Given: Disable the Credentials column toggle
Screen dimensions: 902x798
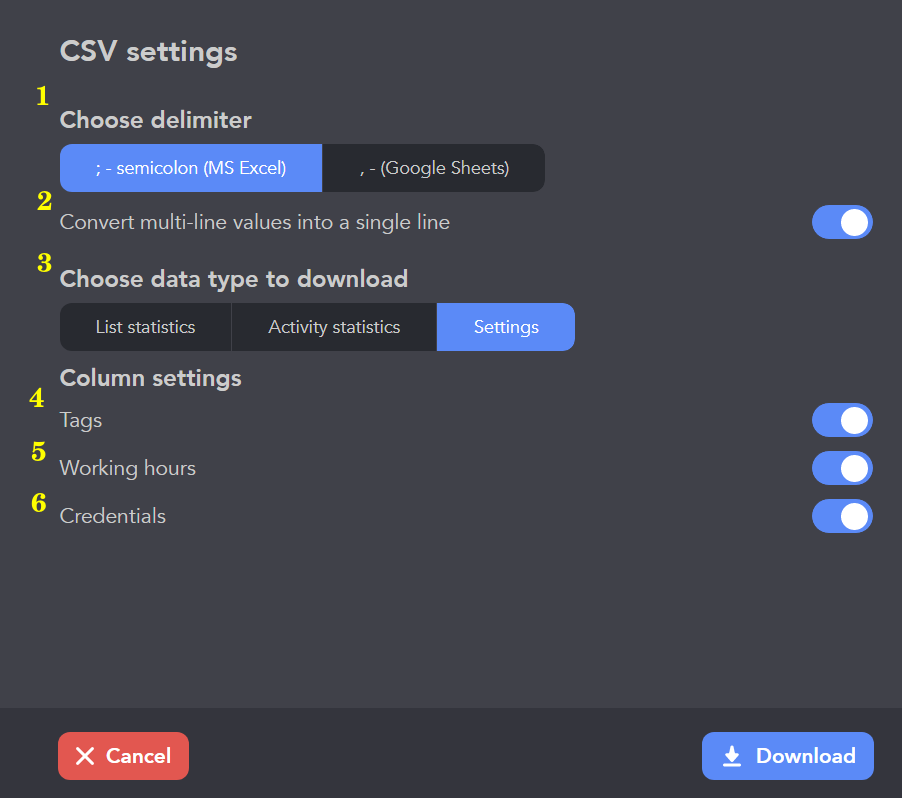Looking at the screenshot, I should click(x=842, y=516).
